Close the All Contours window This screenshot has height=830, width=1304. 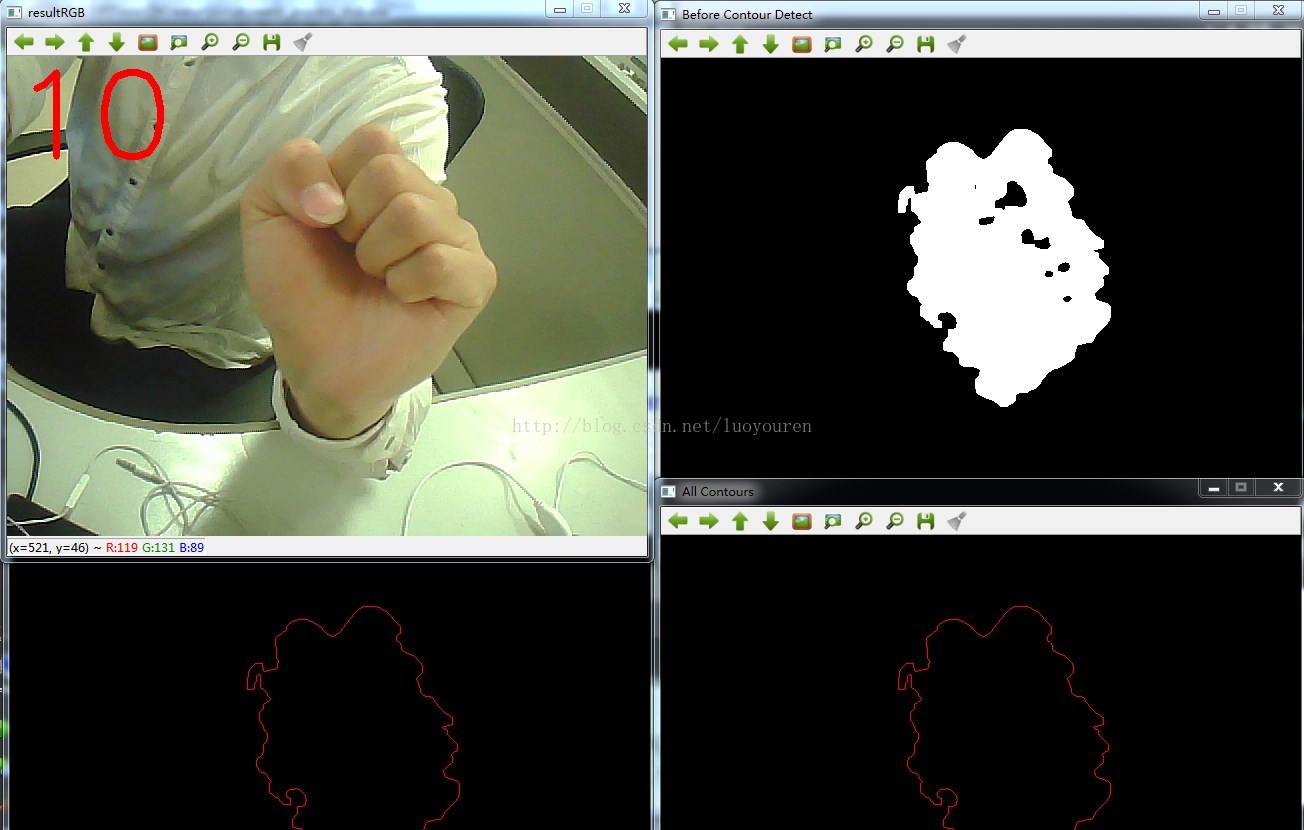(1278, 487)
